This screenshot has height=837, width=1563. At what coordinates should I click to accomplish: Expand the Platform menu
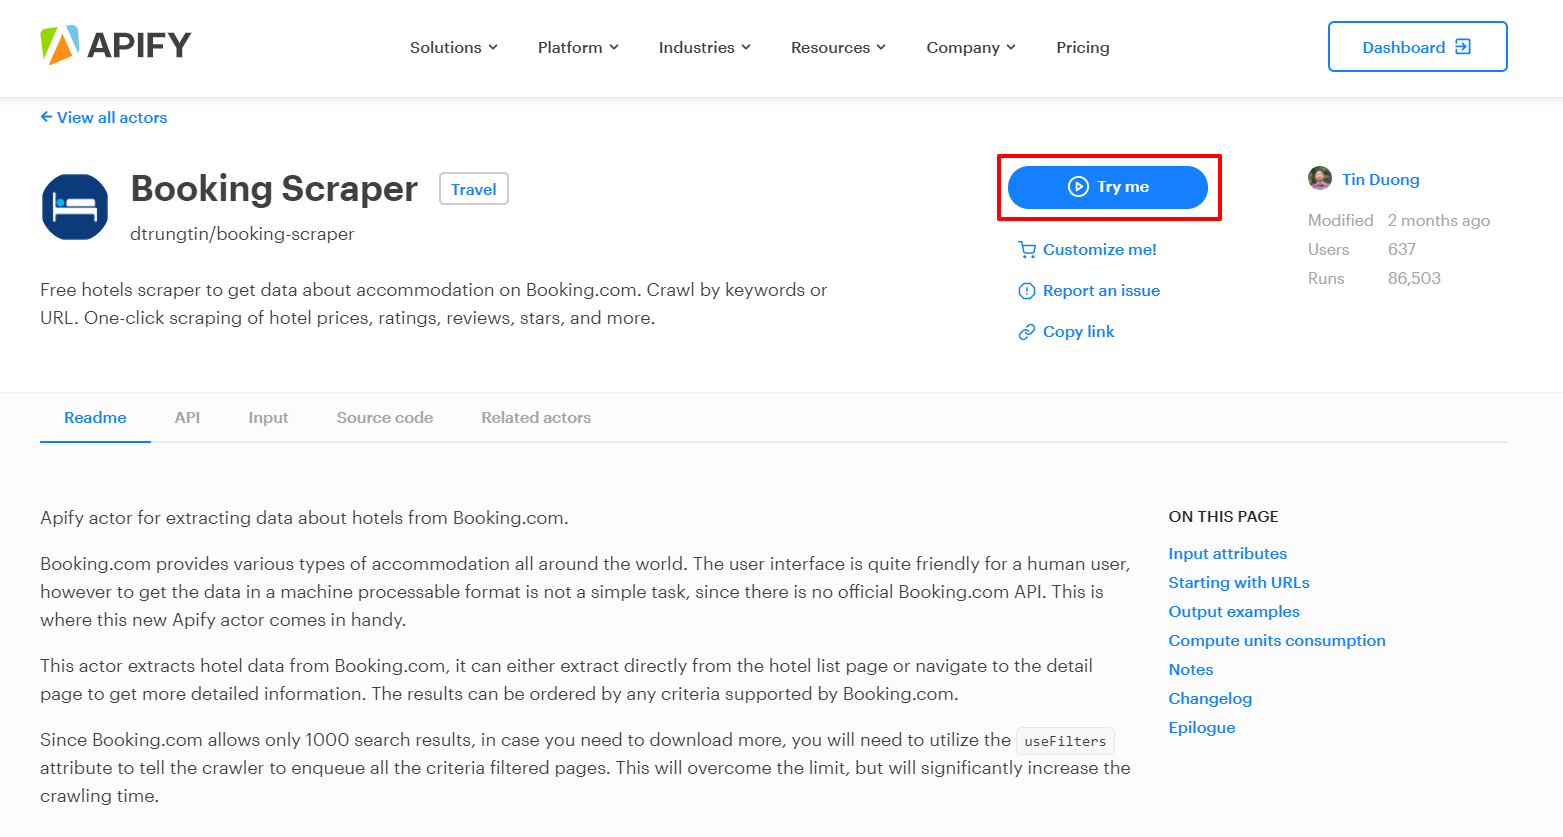coord(578,47)
